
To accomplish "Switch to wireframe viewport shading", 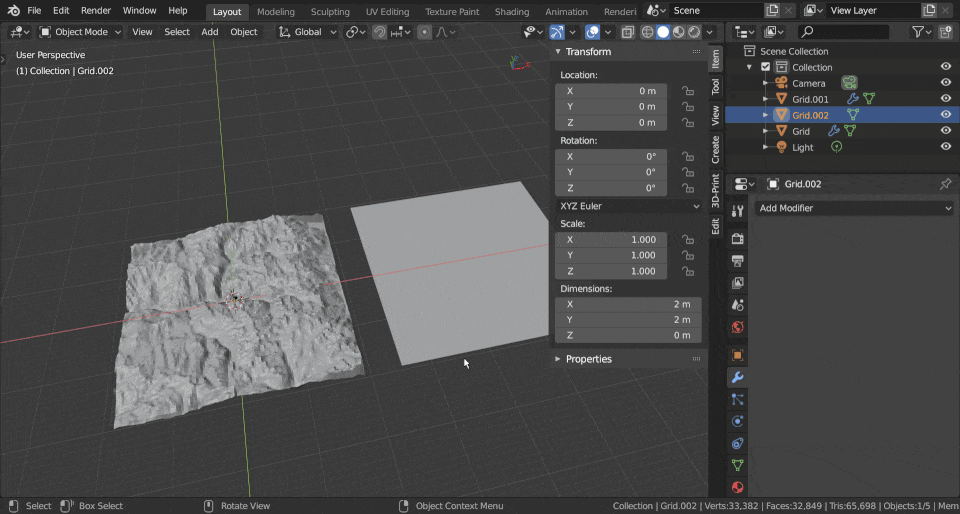I will coord(647,32).
